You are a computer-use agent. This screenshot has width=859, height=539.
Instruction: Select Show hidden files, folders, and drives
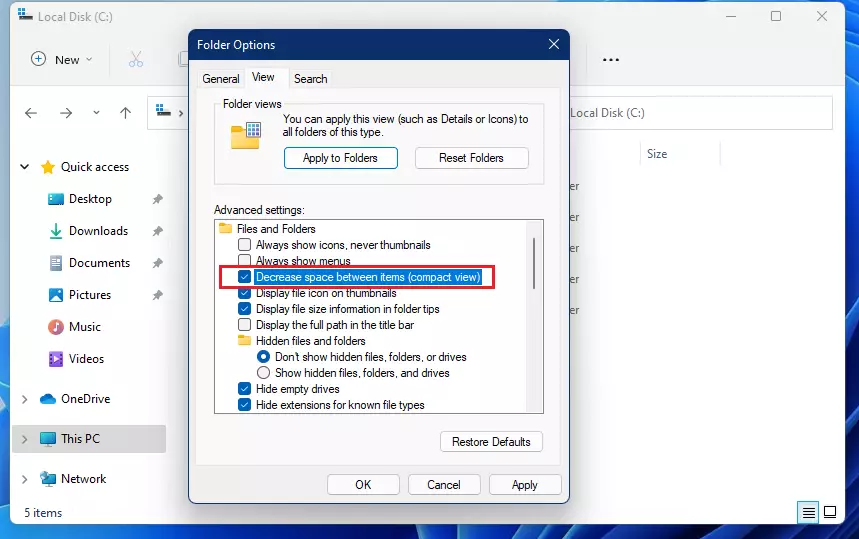264,373
